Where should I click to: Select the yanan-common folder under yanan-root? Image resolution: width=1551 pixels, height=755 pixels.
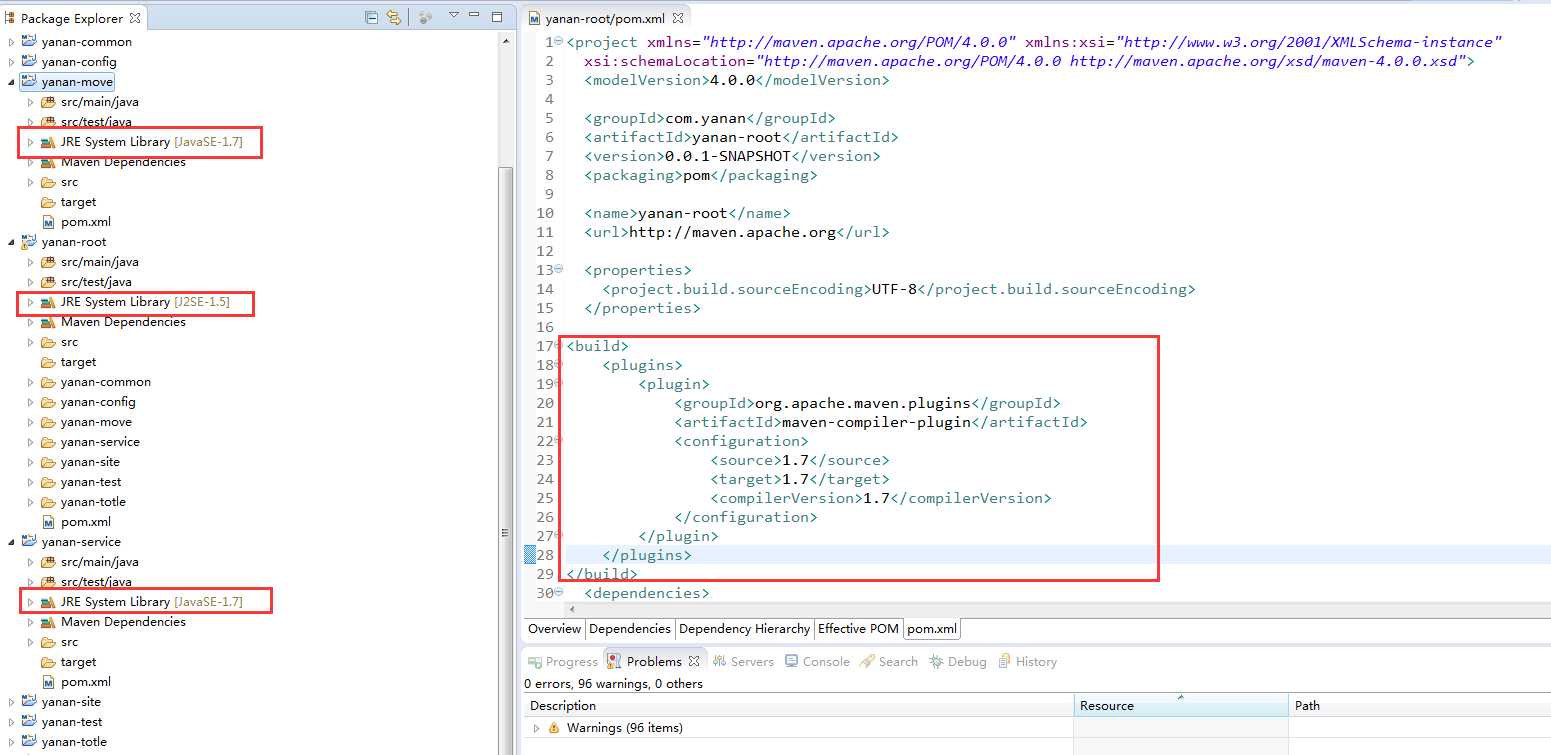pos(105,382)
